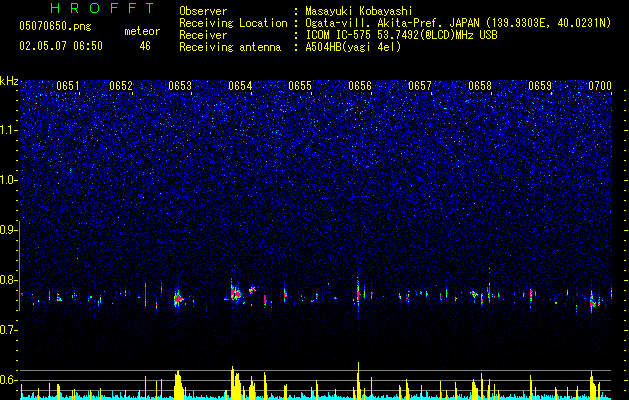Click the 0653 time marker
This screenshot has width=629, height=400.
[x=180, y=86]
